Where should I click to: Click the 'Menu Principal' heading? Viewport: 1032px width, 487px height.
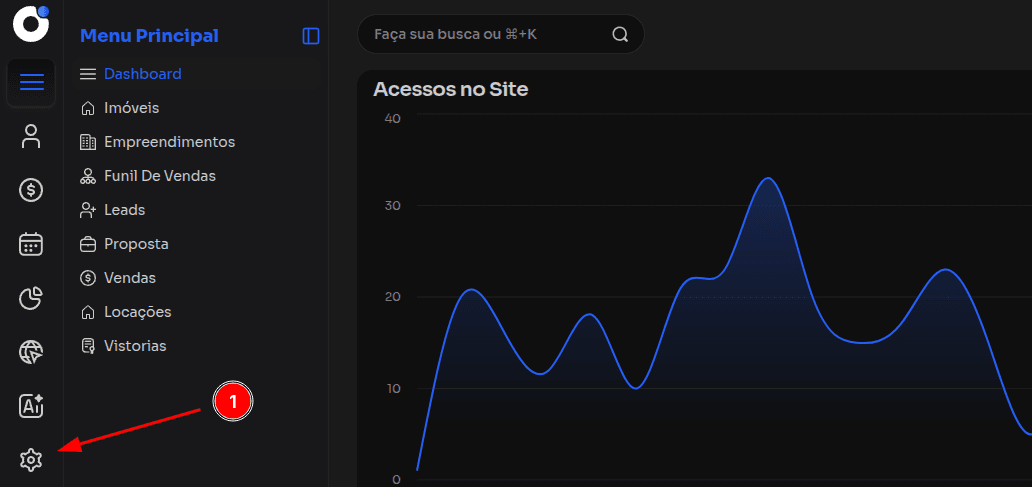click(149, 36)
